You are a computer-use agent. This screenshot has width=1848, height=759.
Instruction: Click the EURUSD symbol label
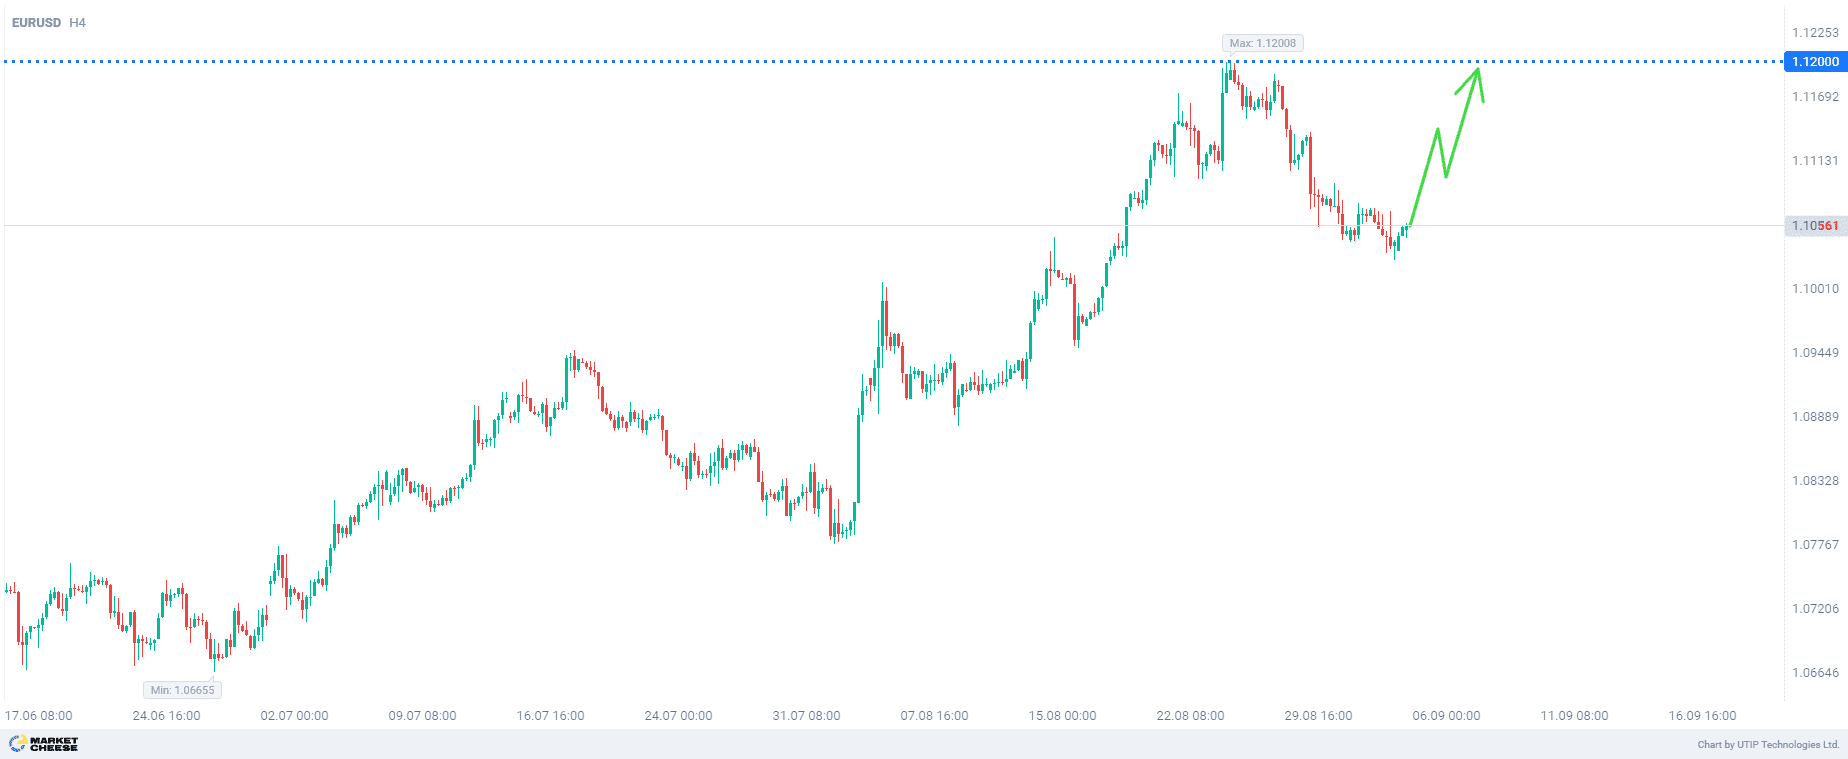point(36,22)
